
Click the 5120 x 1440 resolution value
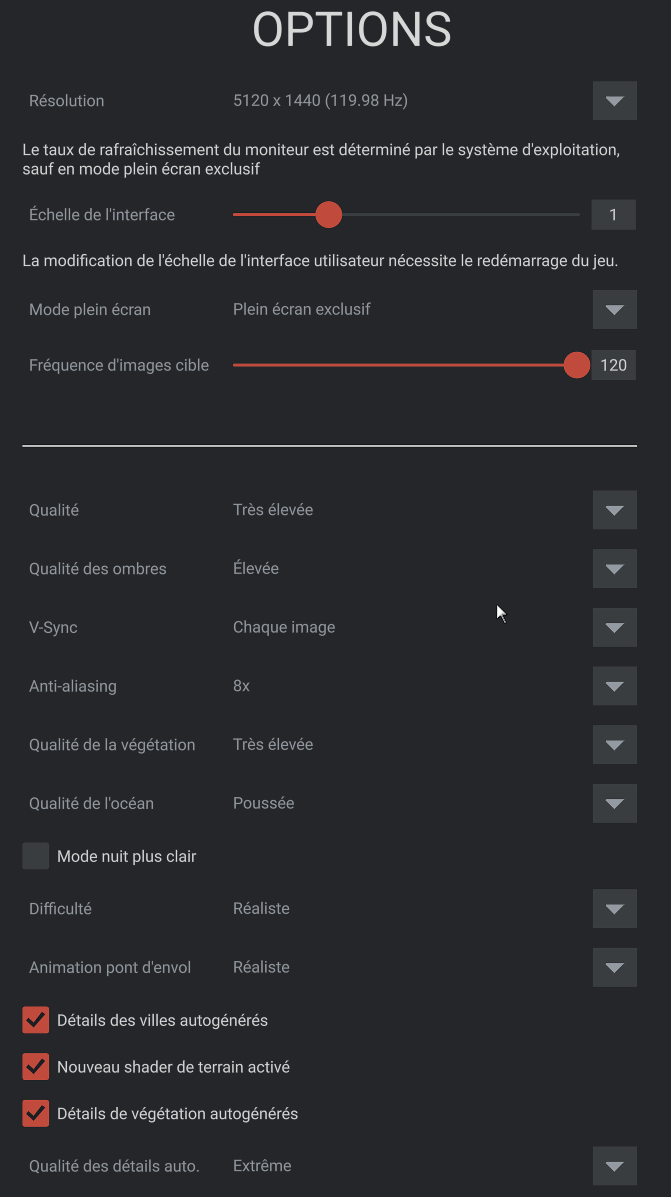coord(320,101)
